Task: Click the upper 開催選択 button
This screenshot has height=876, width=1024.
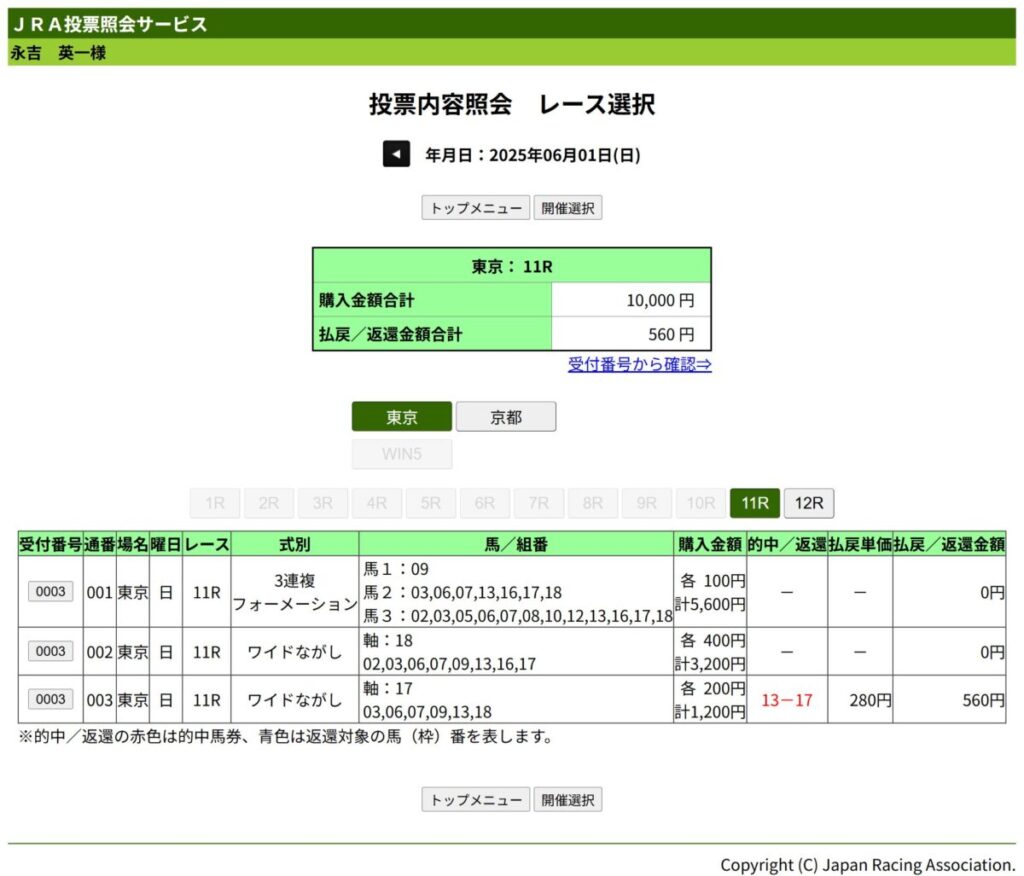Action: coord(567,208)
